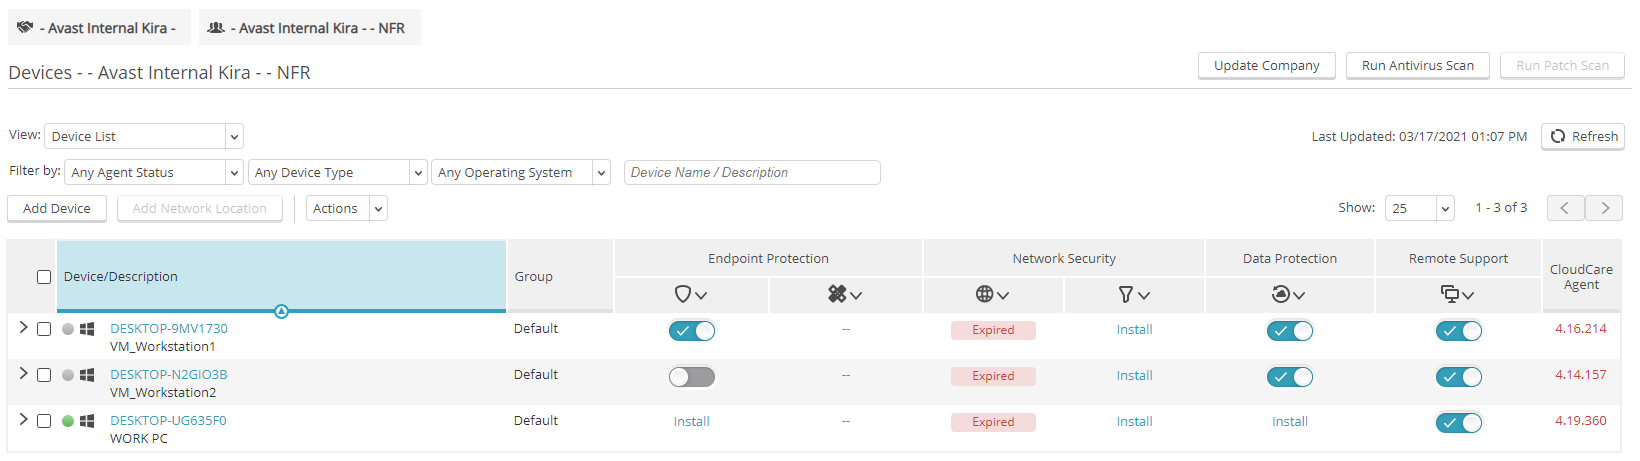This screenshot has height=461, width=1640.
Task: Click the Run Antivirus Scan button
Action: (1418, 65)
